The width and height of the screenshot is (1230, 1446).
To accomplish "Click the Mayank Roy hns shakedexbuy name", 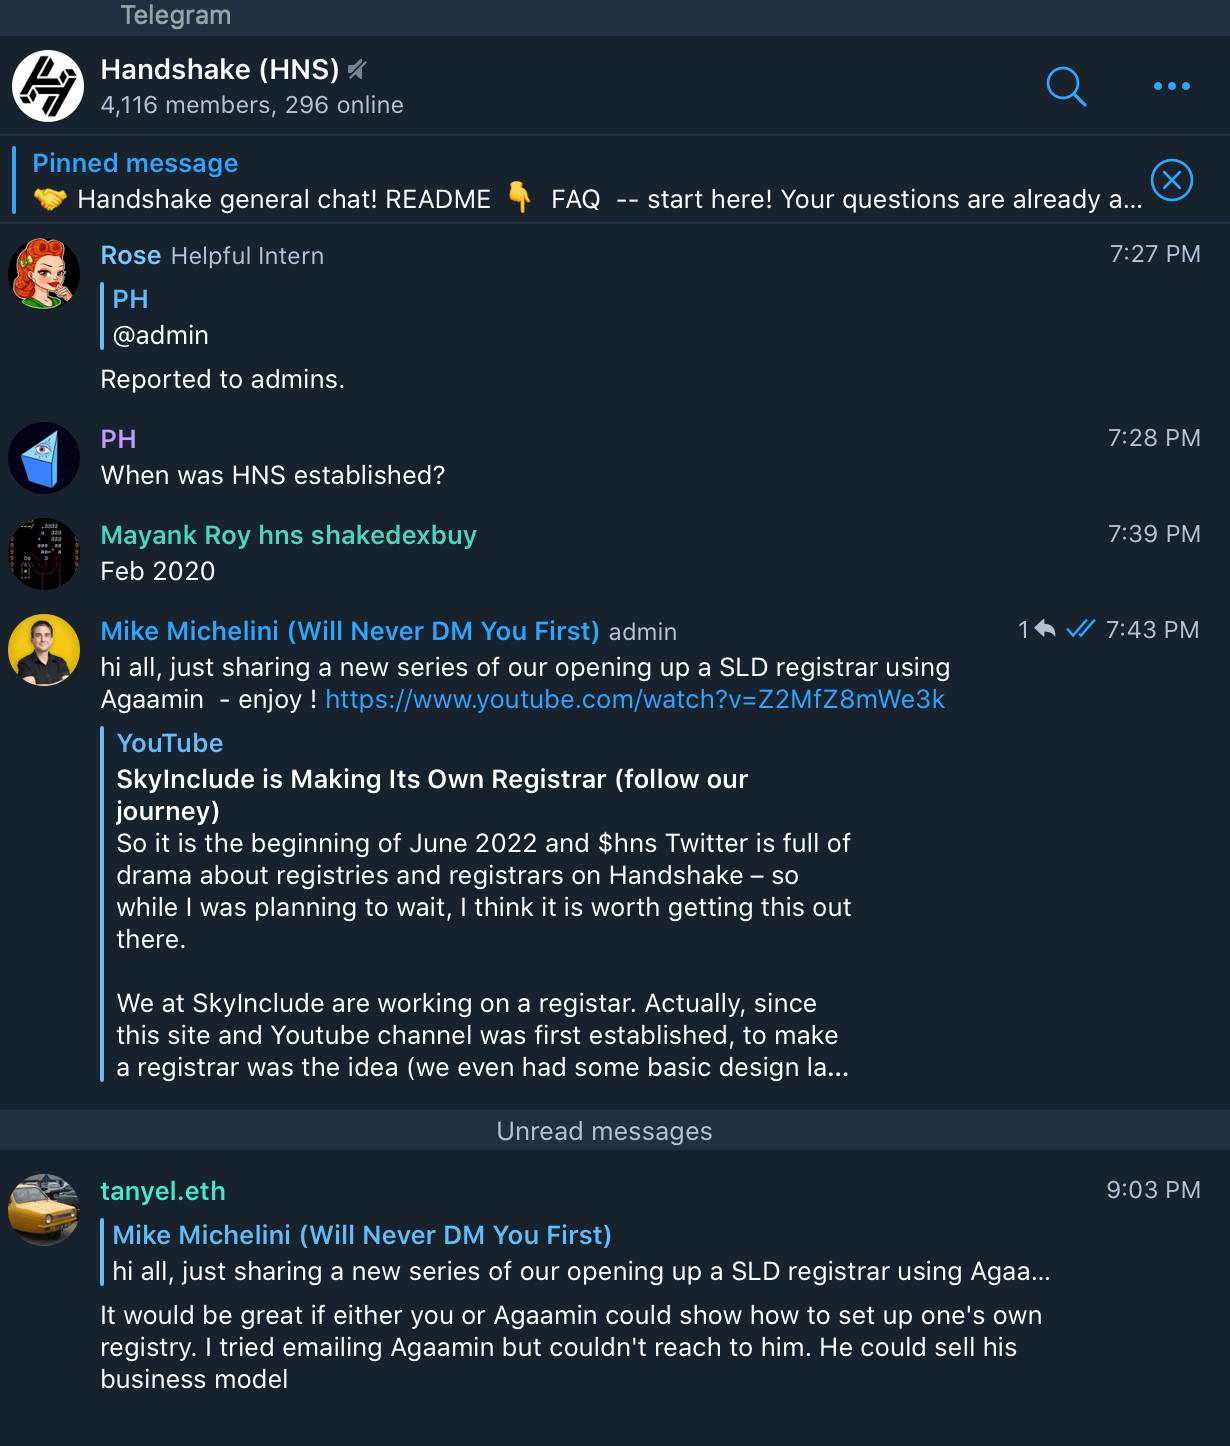I will (x=288, y=535).
